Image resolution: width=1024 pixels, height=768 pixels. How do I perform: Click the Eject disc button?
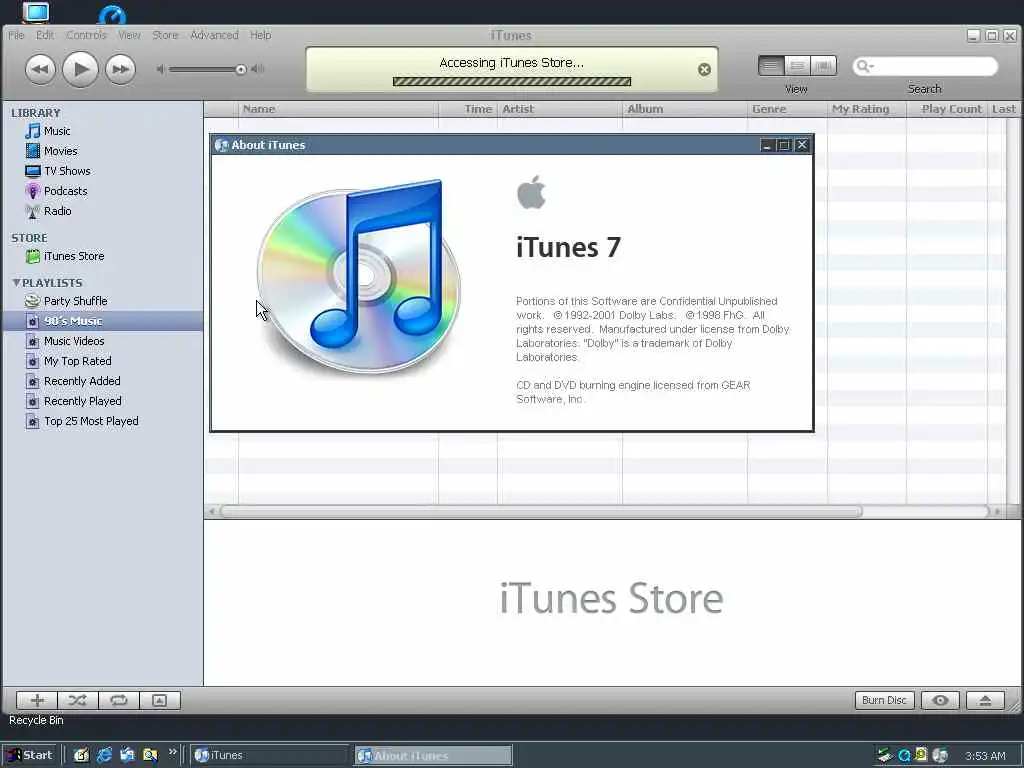(x=985, y=701)
